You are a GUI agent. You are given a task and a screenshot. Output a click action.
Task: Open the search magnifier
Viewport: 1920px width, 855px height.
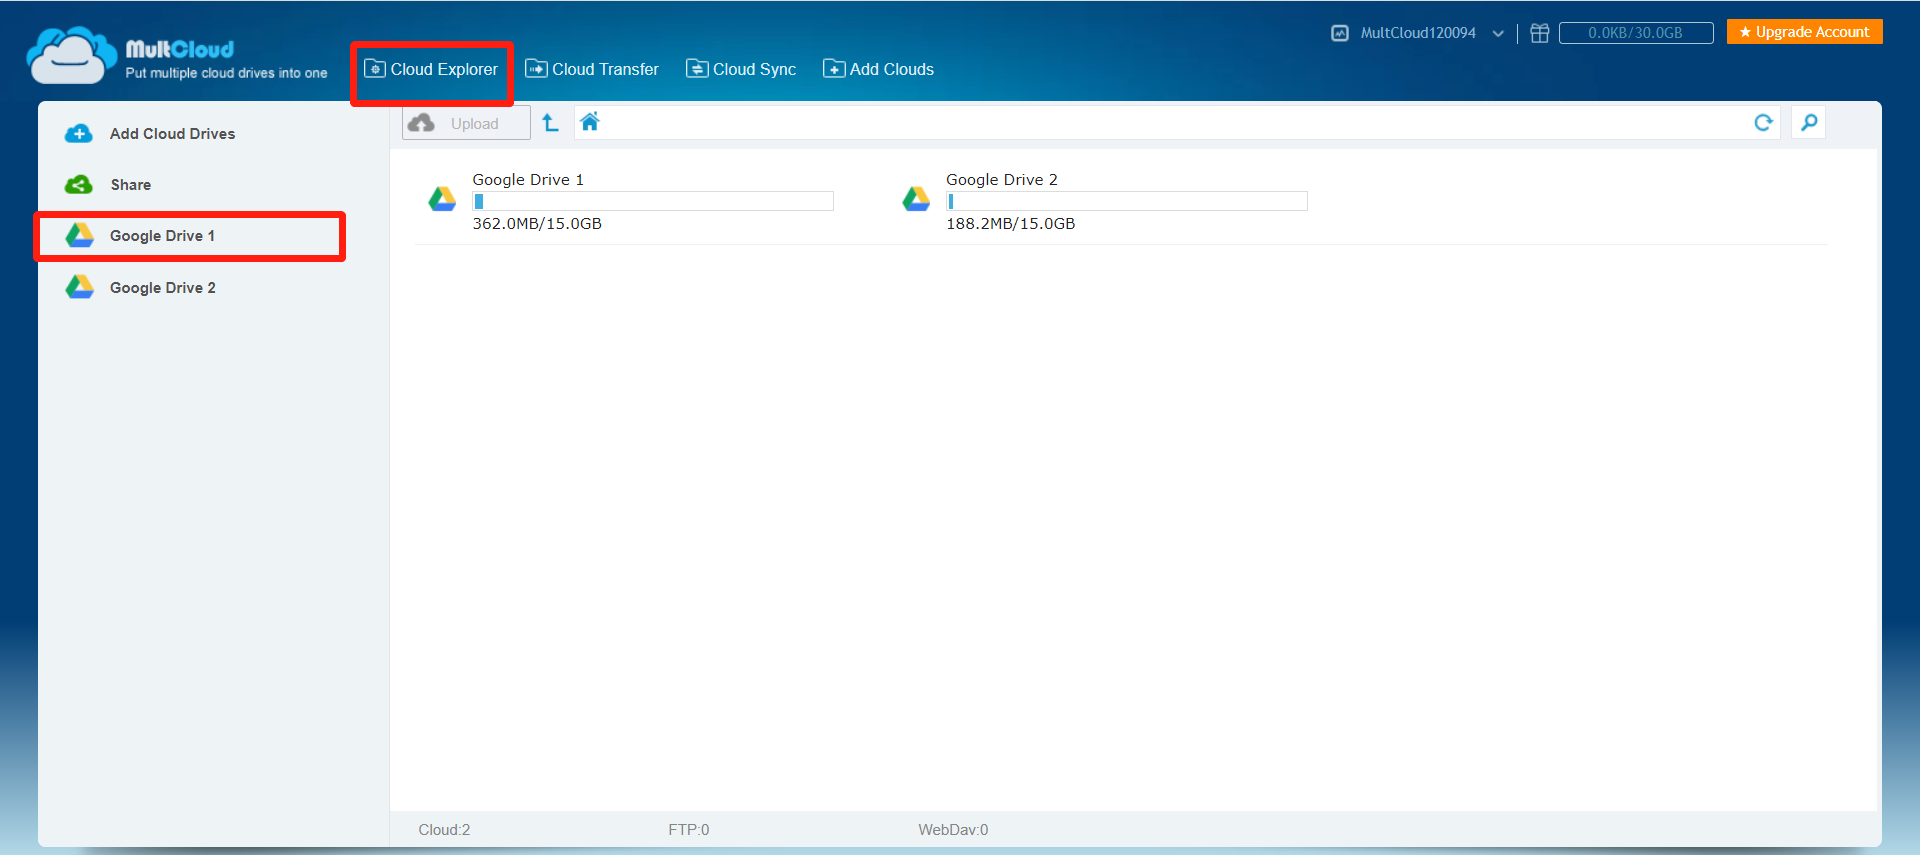pos(1809,122)
